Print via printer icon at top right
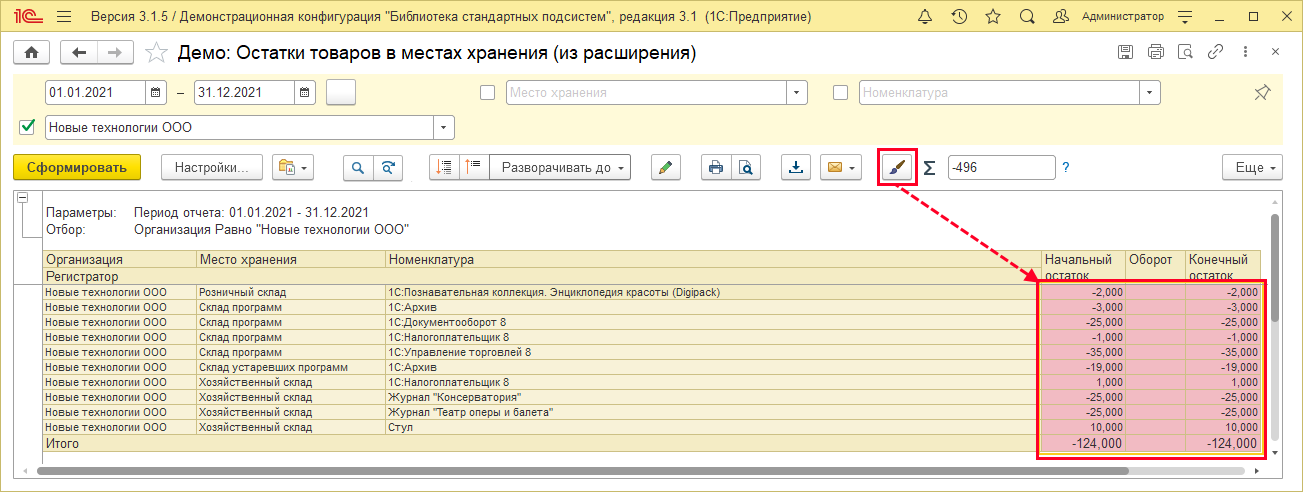 pyautogui.click(x=1156, y=52)
